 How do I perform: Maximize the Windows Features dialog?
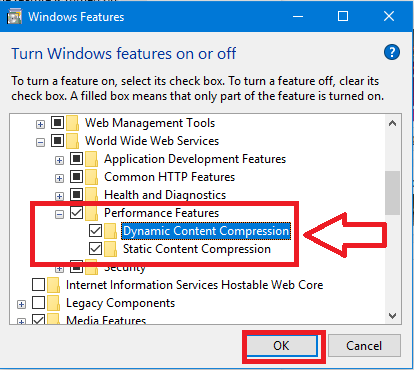click(x=343, y=16)
